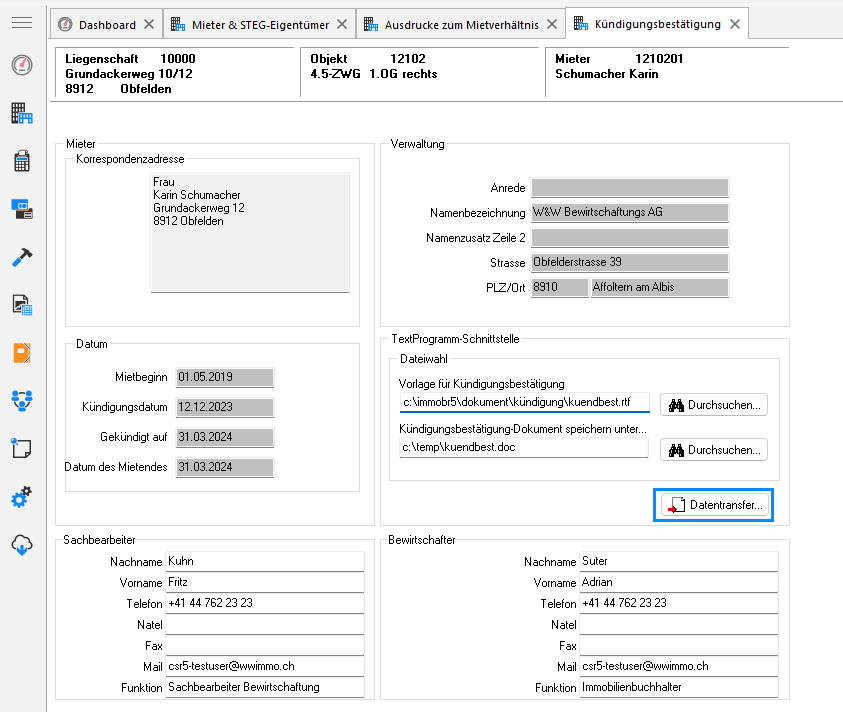Click the Datum des Mietendes field
The width and height of the screenshot is (843, 712).
(225, 467)
